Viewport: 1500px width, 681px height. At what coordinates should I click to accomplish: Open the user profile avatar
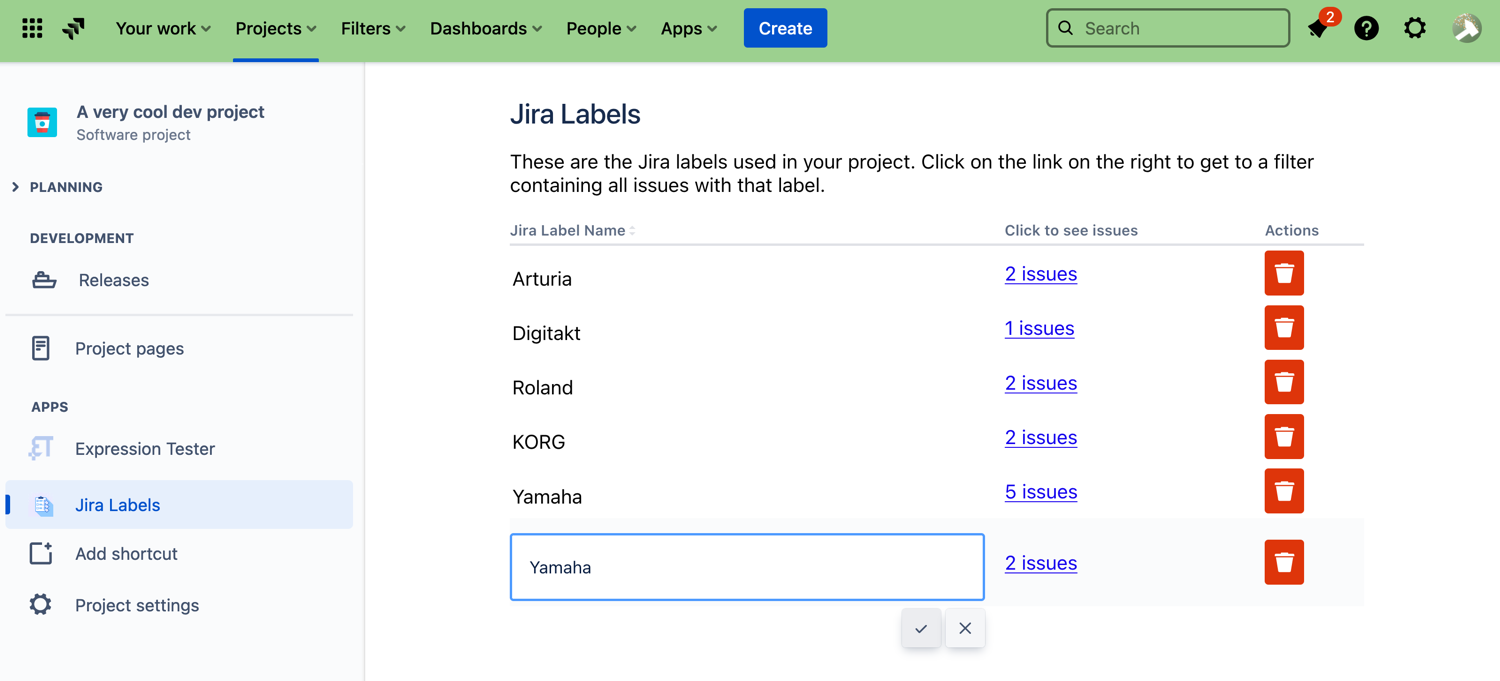[1467, 28]
